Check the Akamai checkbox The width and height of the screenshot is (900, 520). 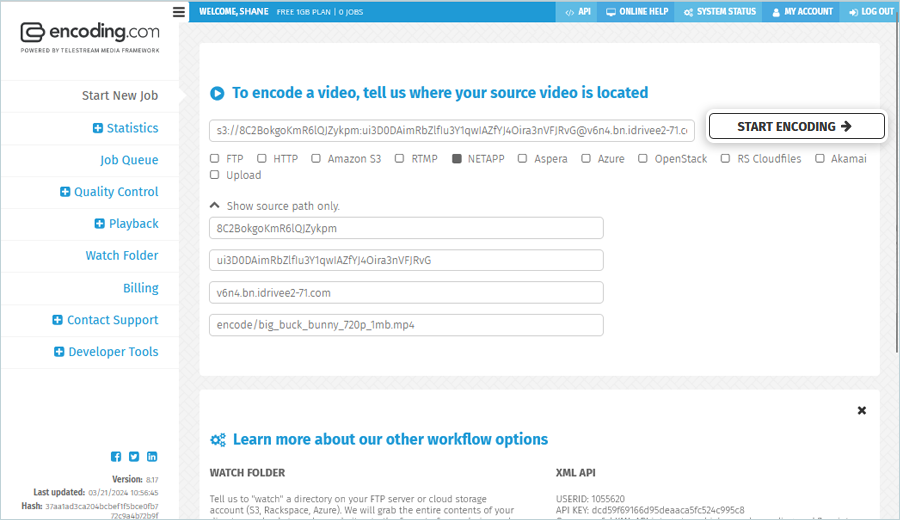820,158
